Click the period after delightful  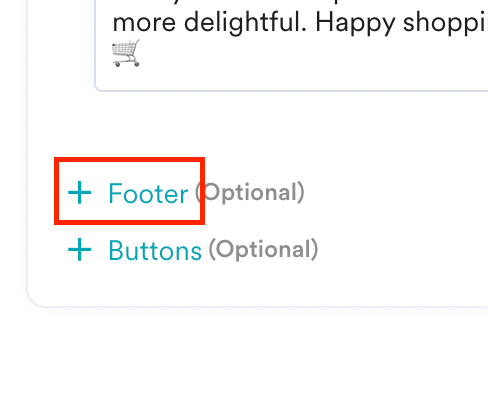click(x=303, y=30)
